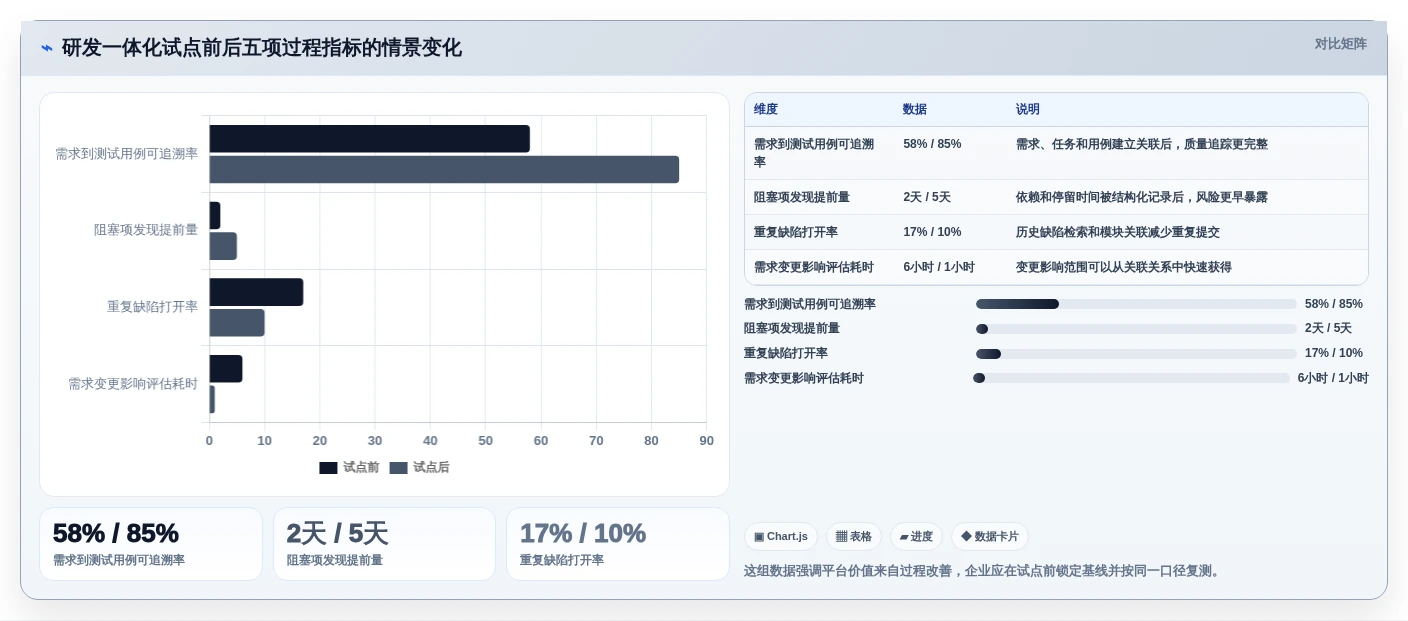
Task: Click table row label 重复缺陷打开率
Action: (796, 232)
